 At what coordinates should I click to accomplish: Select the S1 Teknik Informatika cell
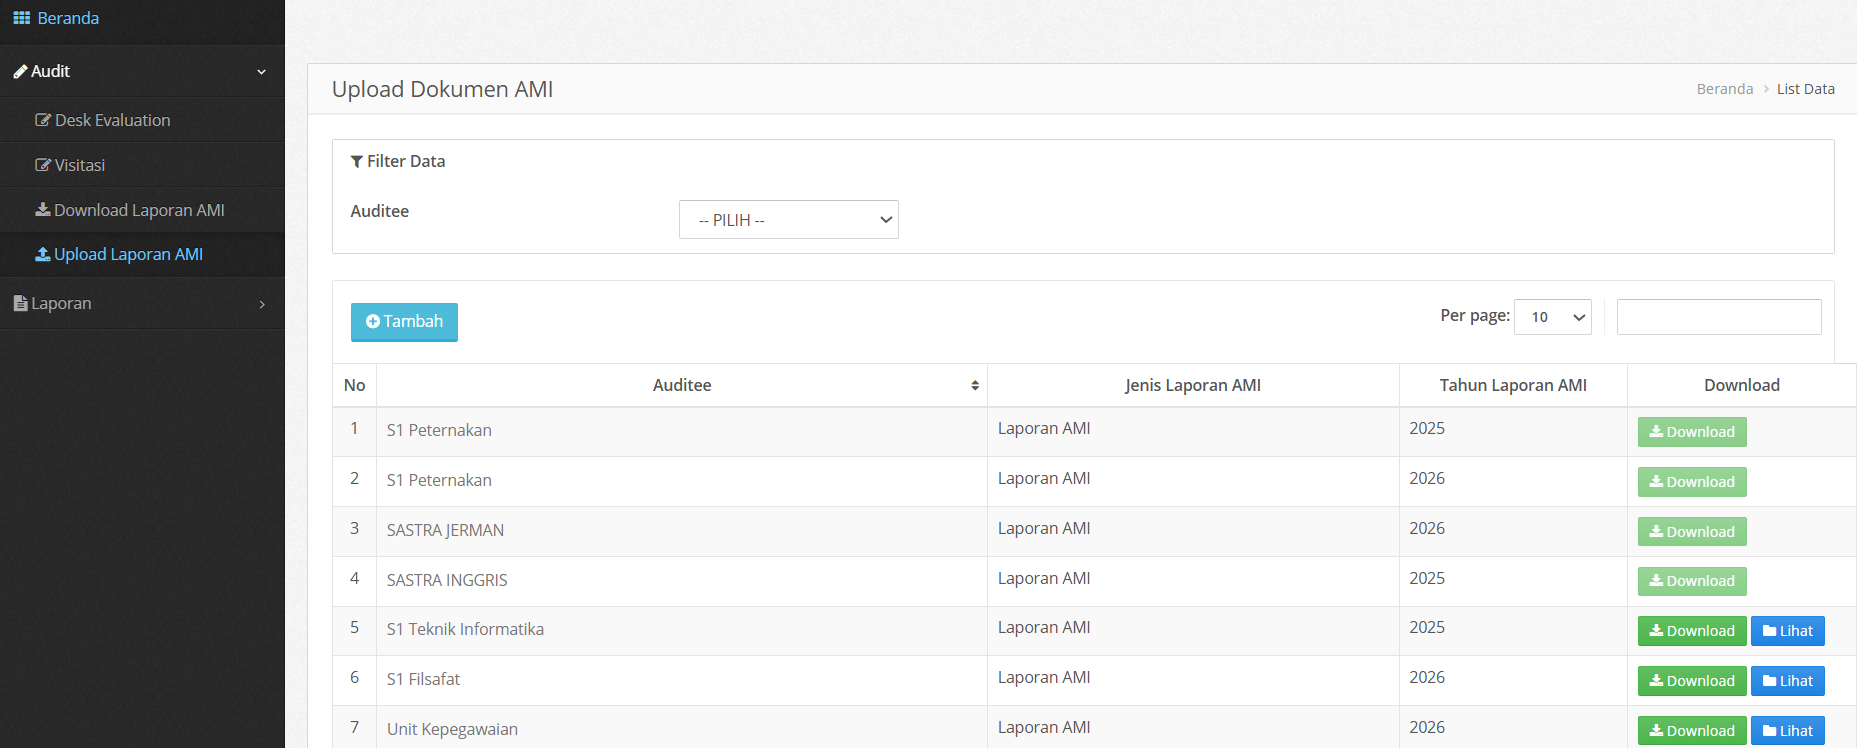(682, 630)
